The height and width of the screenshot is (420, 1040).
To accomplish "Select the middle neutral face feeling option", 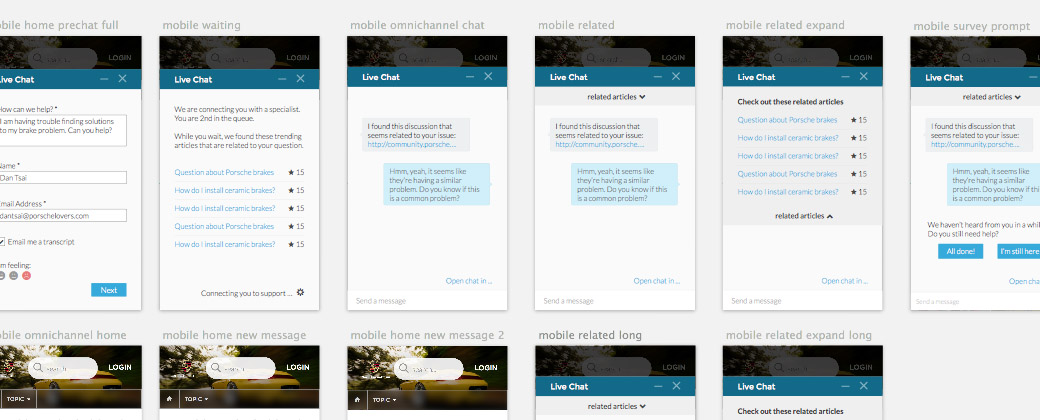I will [x=13, y=275].
